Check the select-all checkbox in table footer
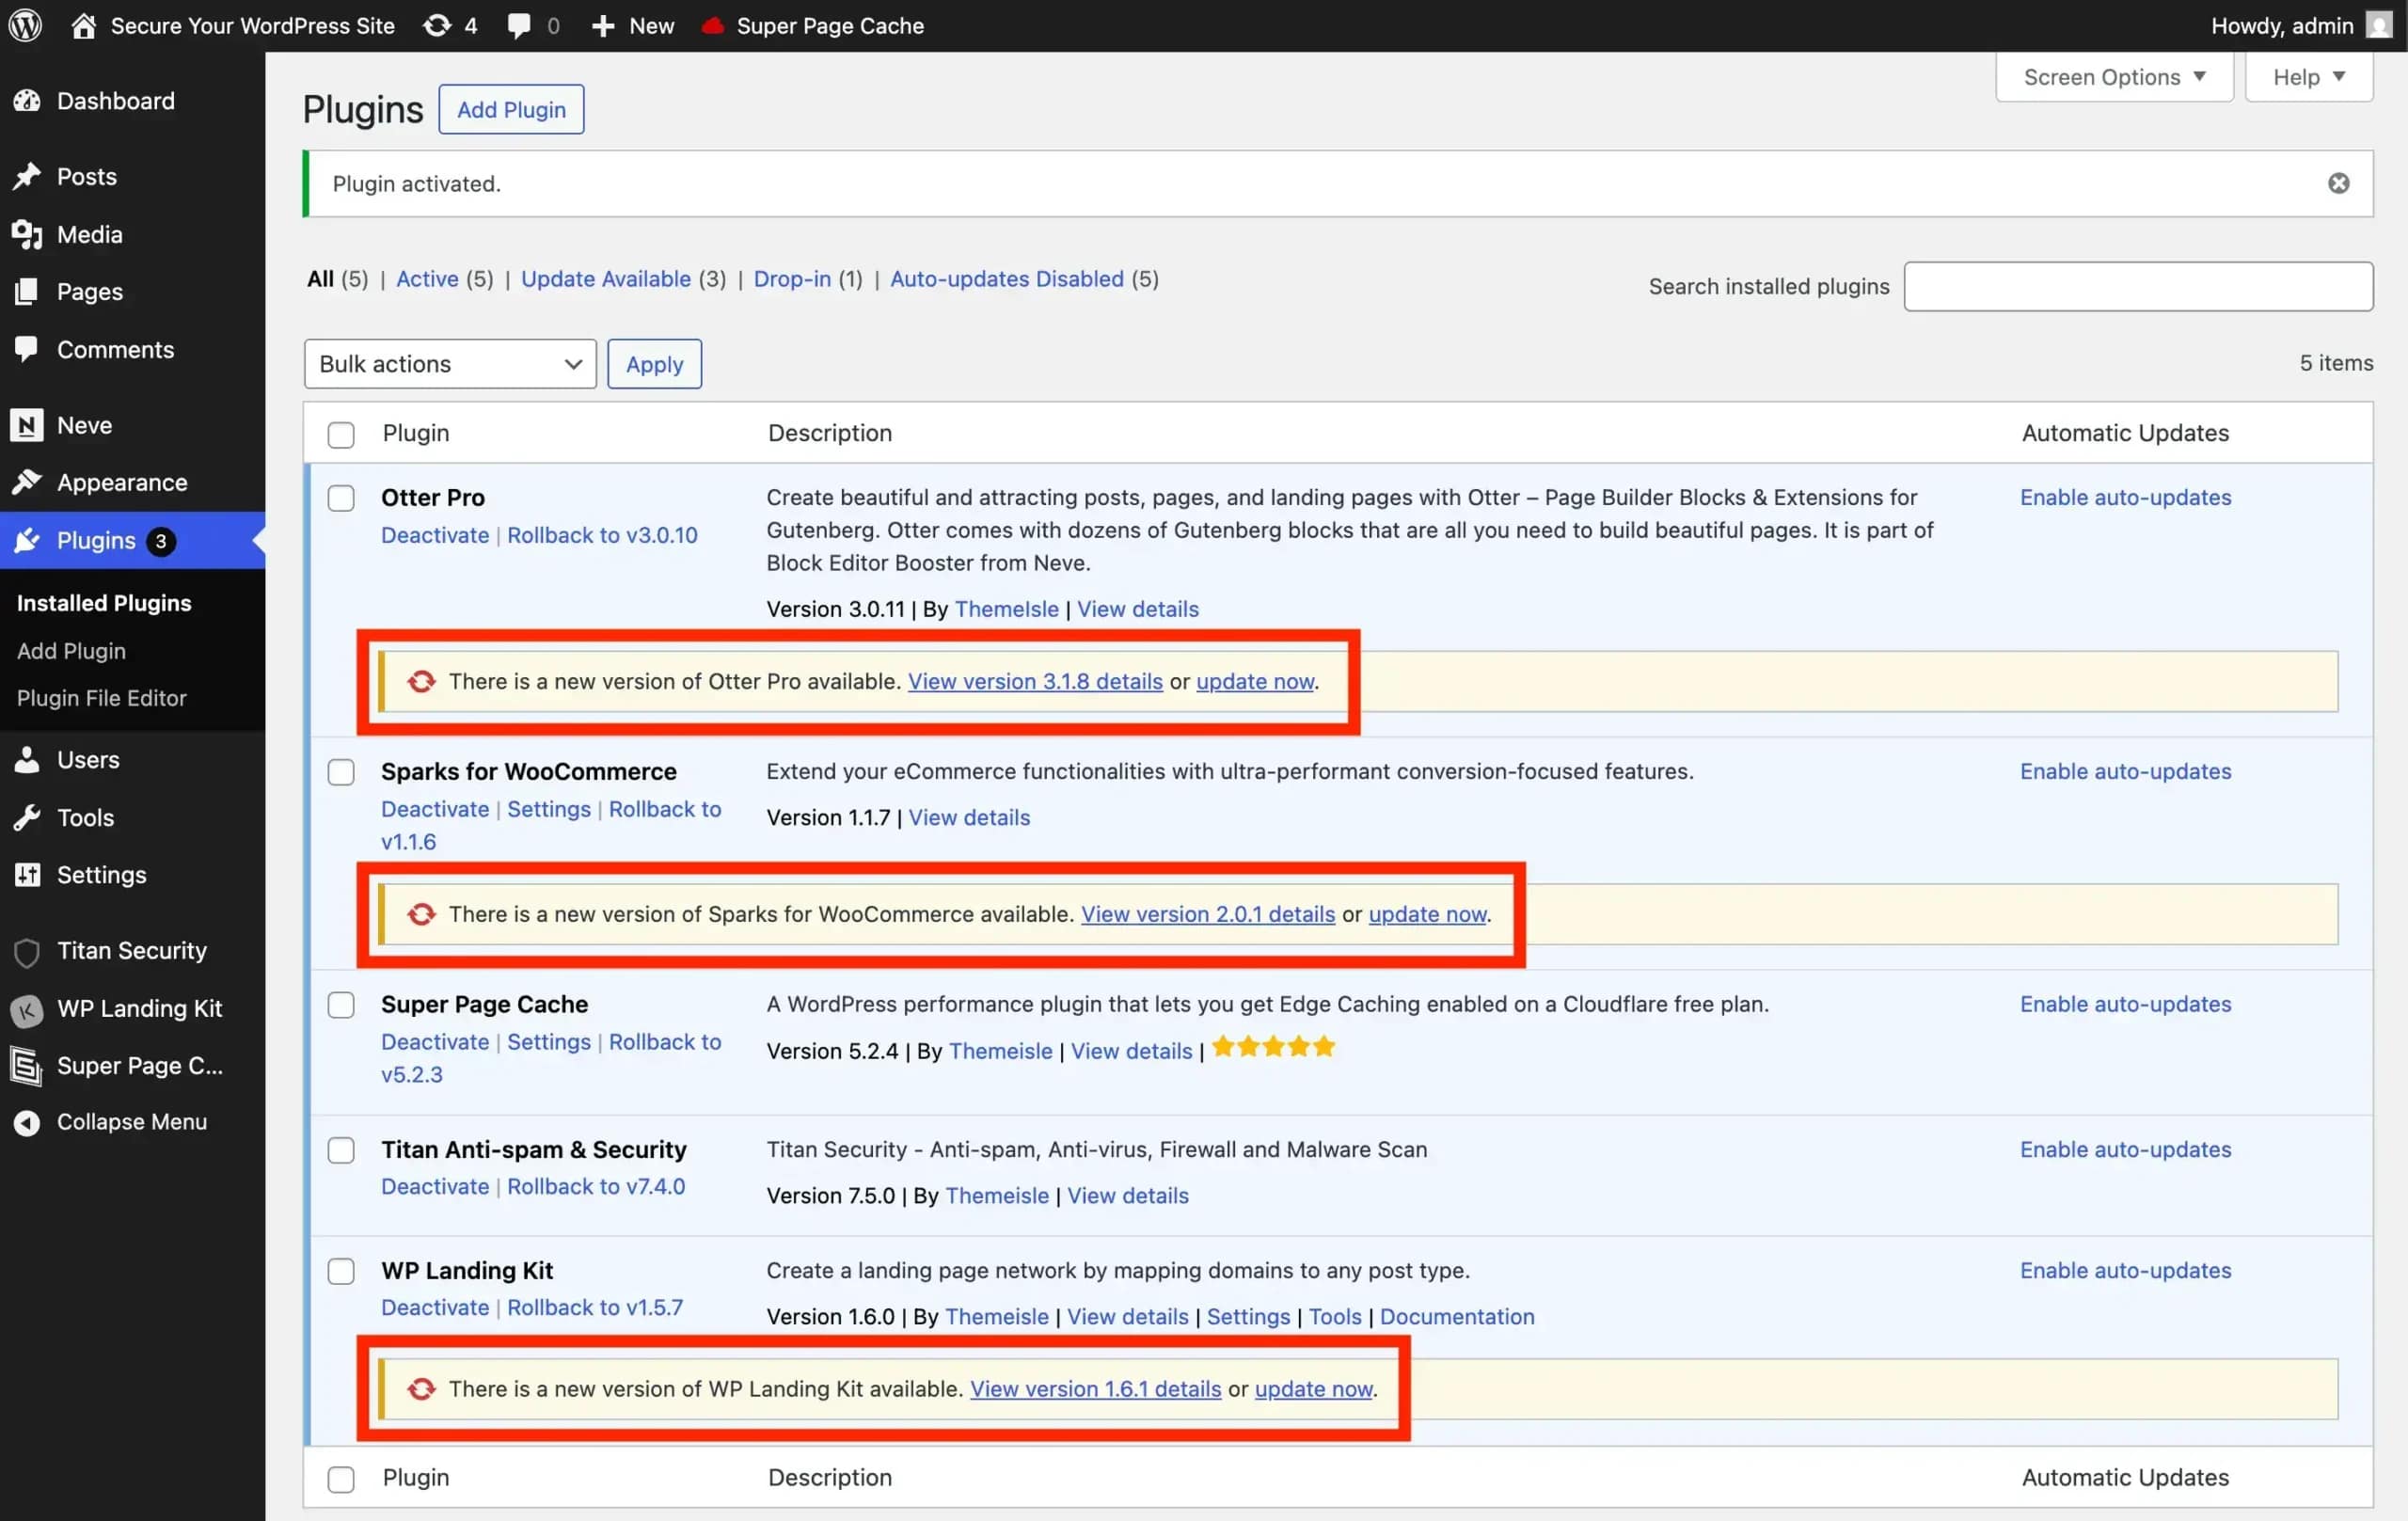The image size is (2408, 1521). click(341, 1479)
